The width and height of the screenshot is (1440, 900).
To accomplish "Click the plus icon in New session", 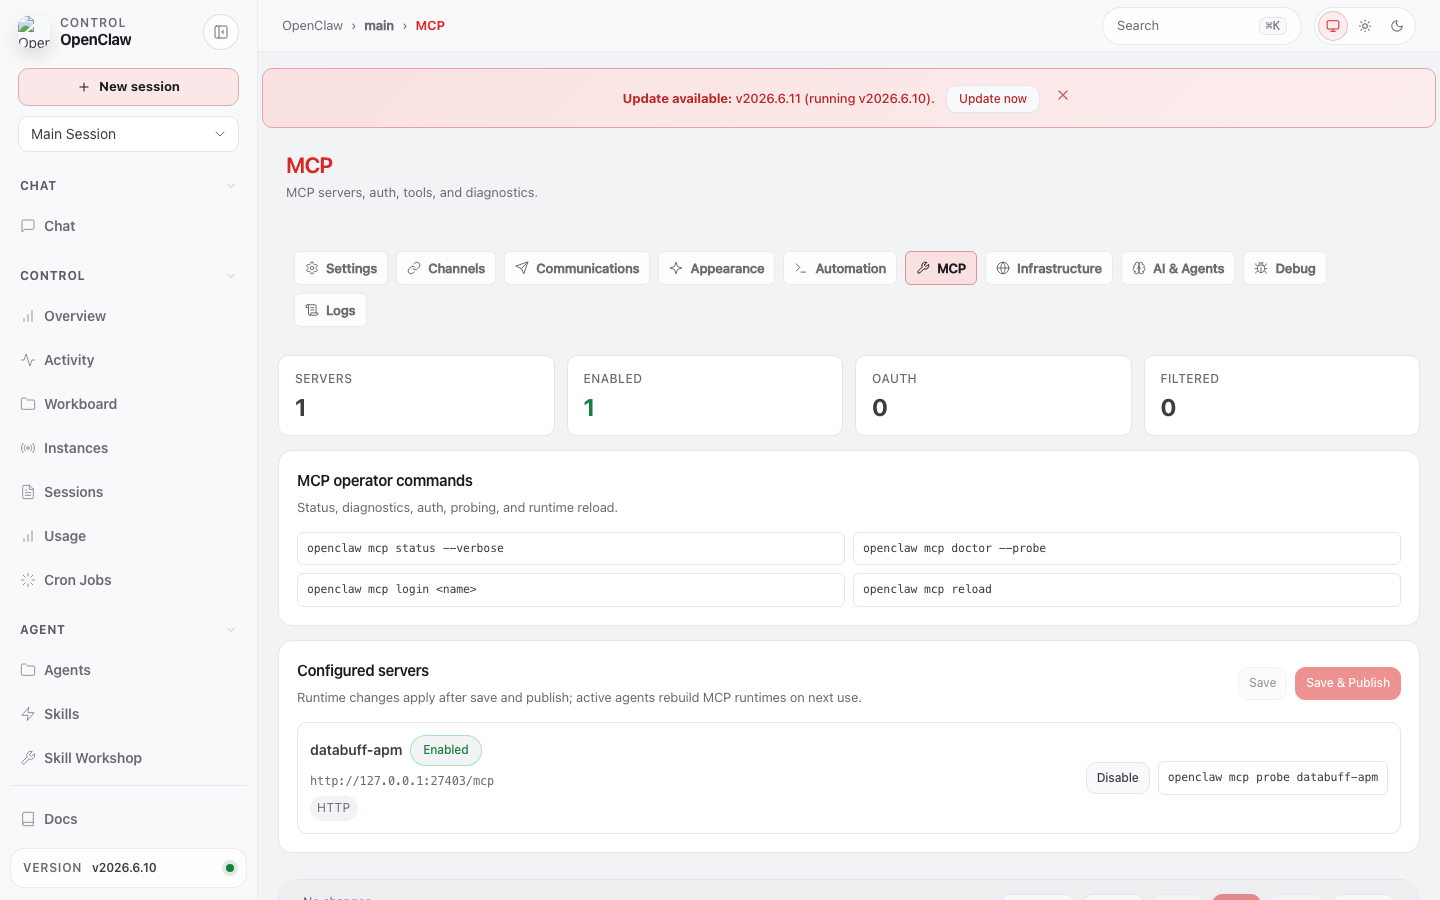I will tap(84, 87).
